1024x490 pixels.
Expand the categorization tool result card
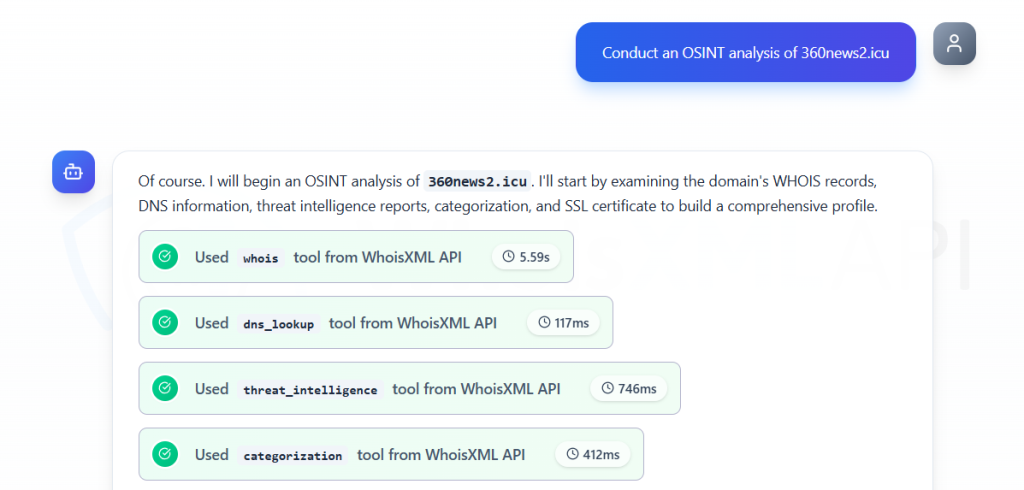(x=391, y=454)
